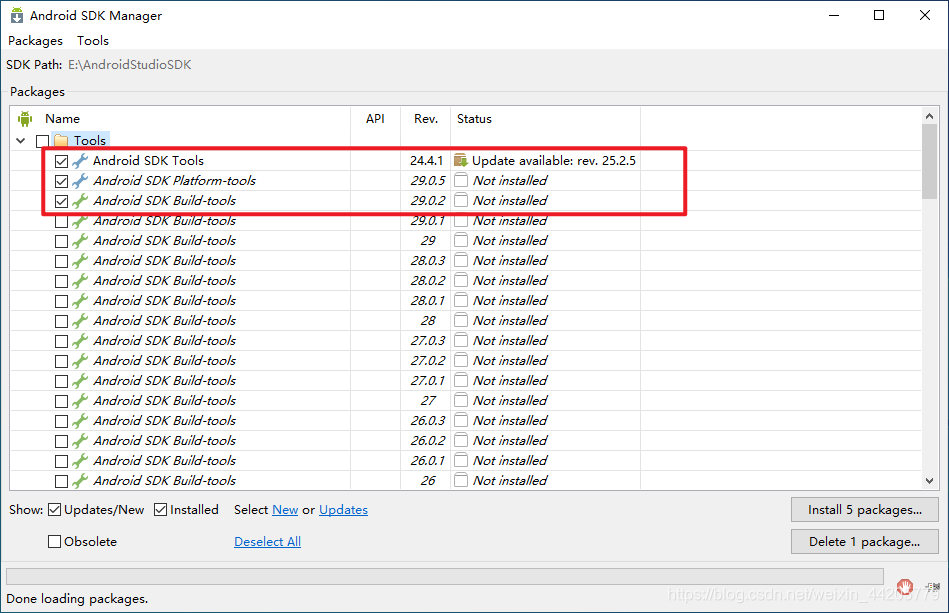The width and height of the screenshot is (949, 613).
Task: Click the Android SDK Manager title bar icon
Action: click(16, 15)
